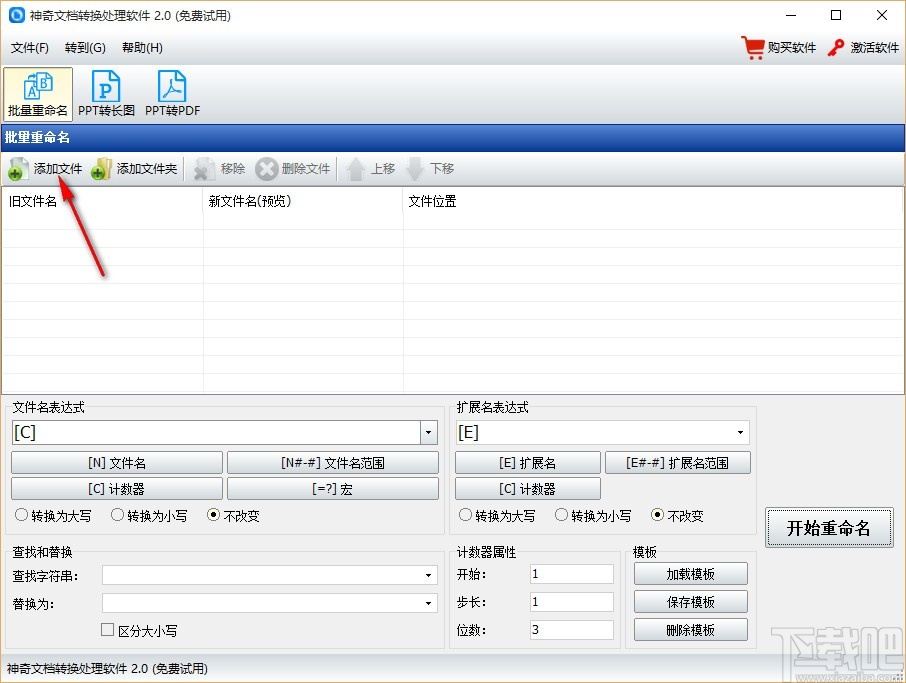Screen dimensions: 906x683
Task: Expand the 扩展名表达式 dropdown arrow
Action: click(x=740, y=432)
